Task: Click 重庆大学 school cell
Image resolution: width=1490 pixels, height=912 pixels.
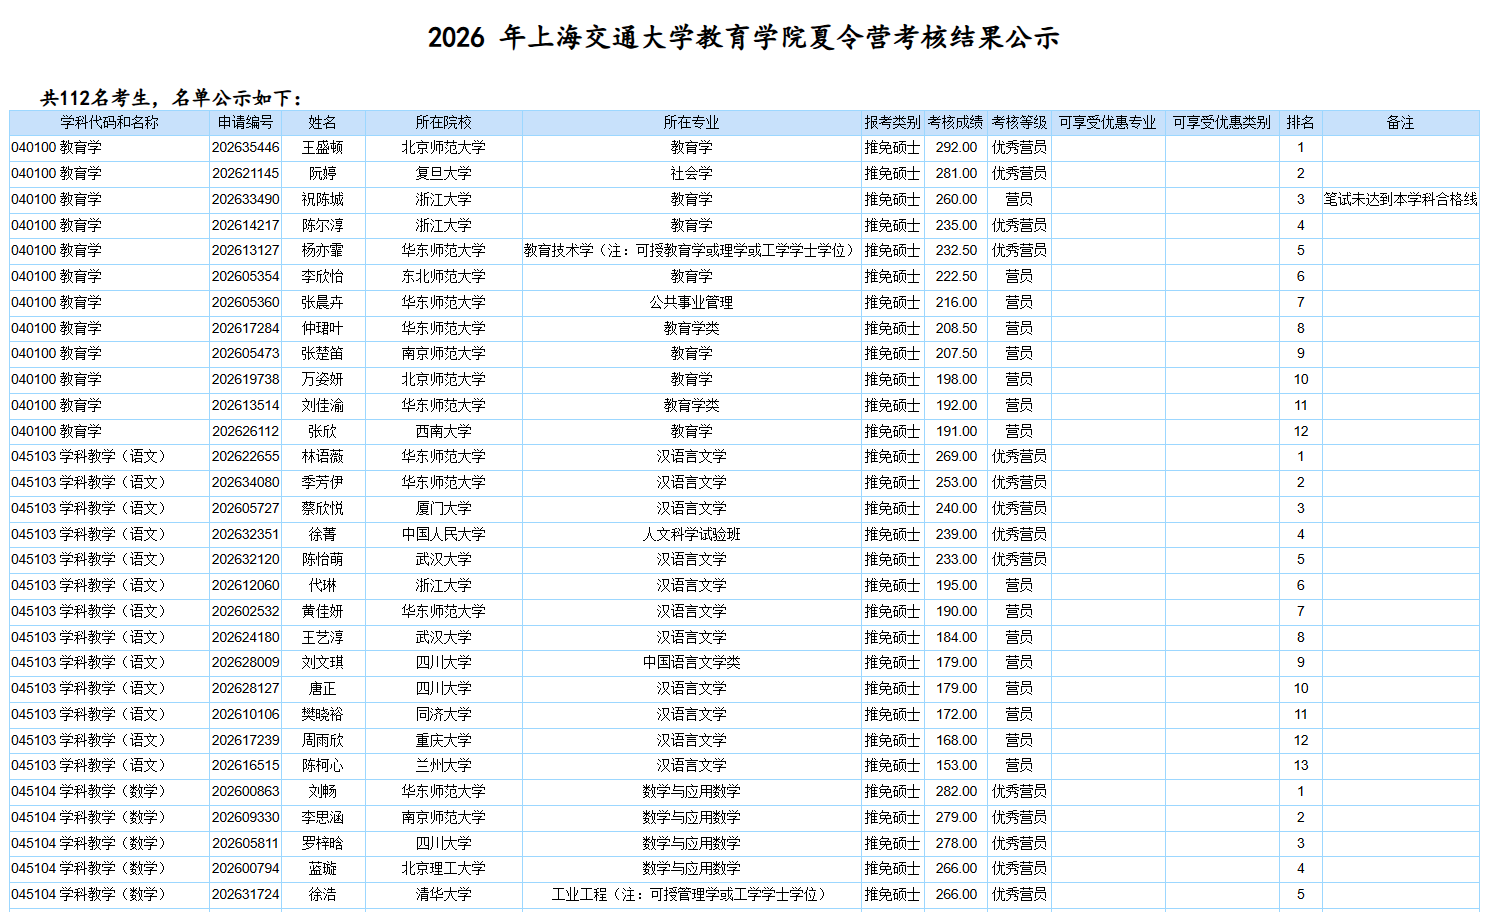Action: click(443, 740)
